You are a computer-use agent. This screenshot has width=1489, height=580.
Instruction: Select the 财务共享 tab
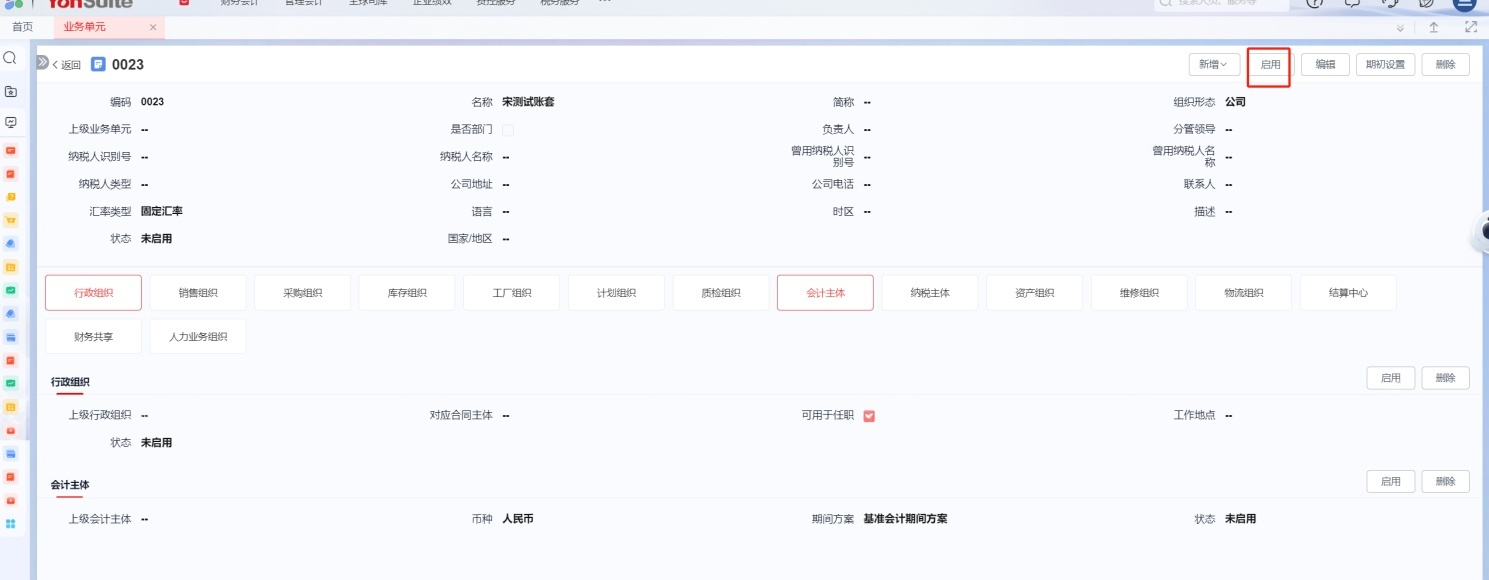(x=94, y=336)
